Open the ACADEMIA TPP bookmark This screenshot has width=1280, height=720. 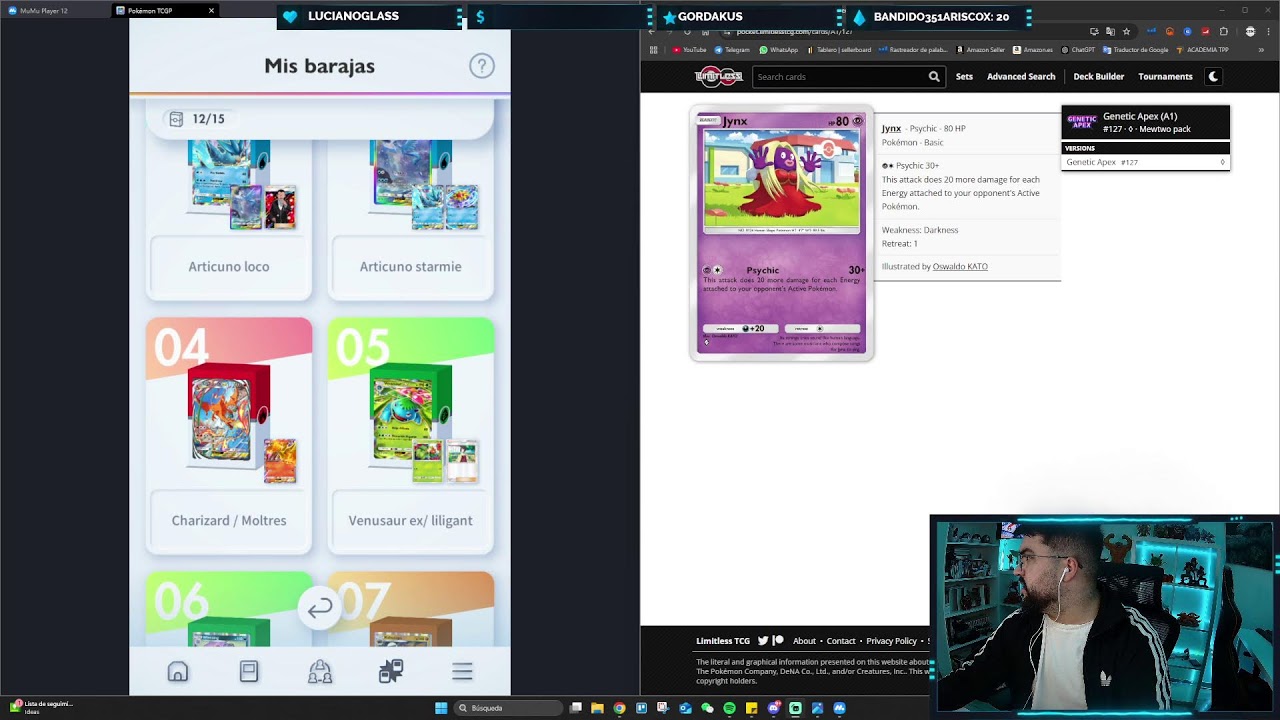pos(1202,50)
